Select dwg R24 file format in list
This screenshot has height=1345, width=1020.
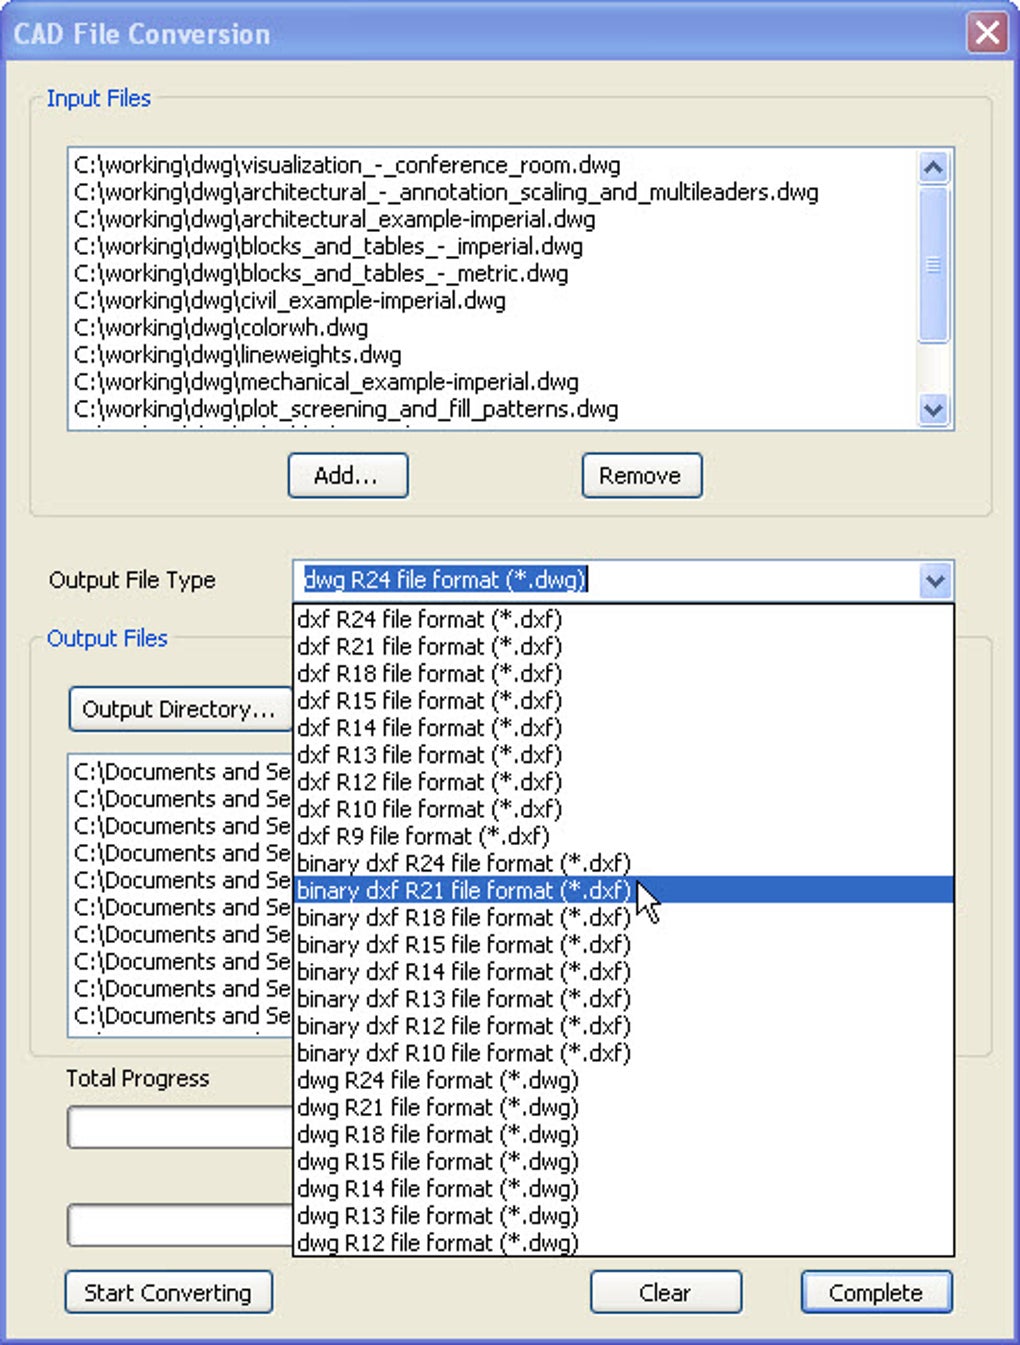624,1079
